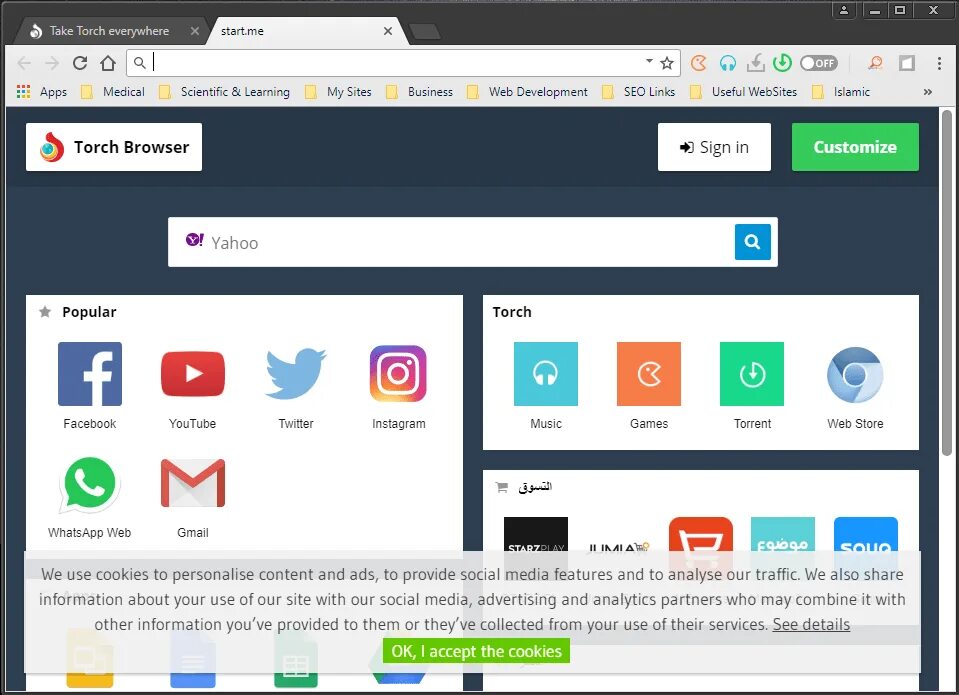The width and height of the screenshot is (959, 695).
Task: Select the start.me tab
Action: pos(300,31)
